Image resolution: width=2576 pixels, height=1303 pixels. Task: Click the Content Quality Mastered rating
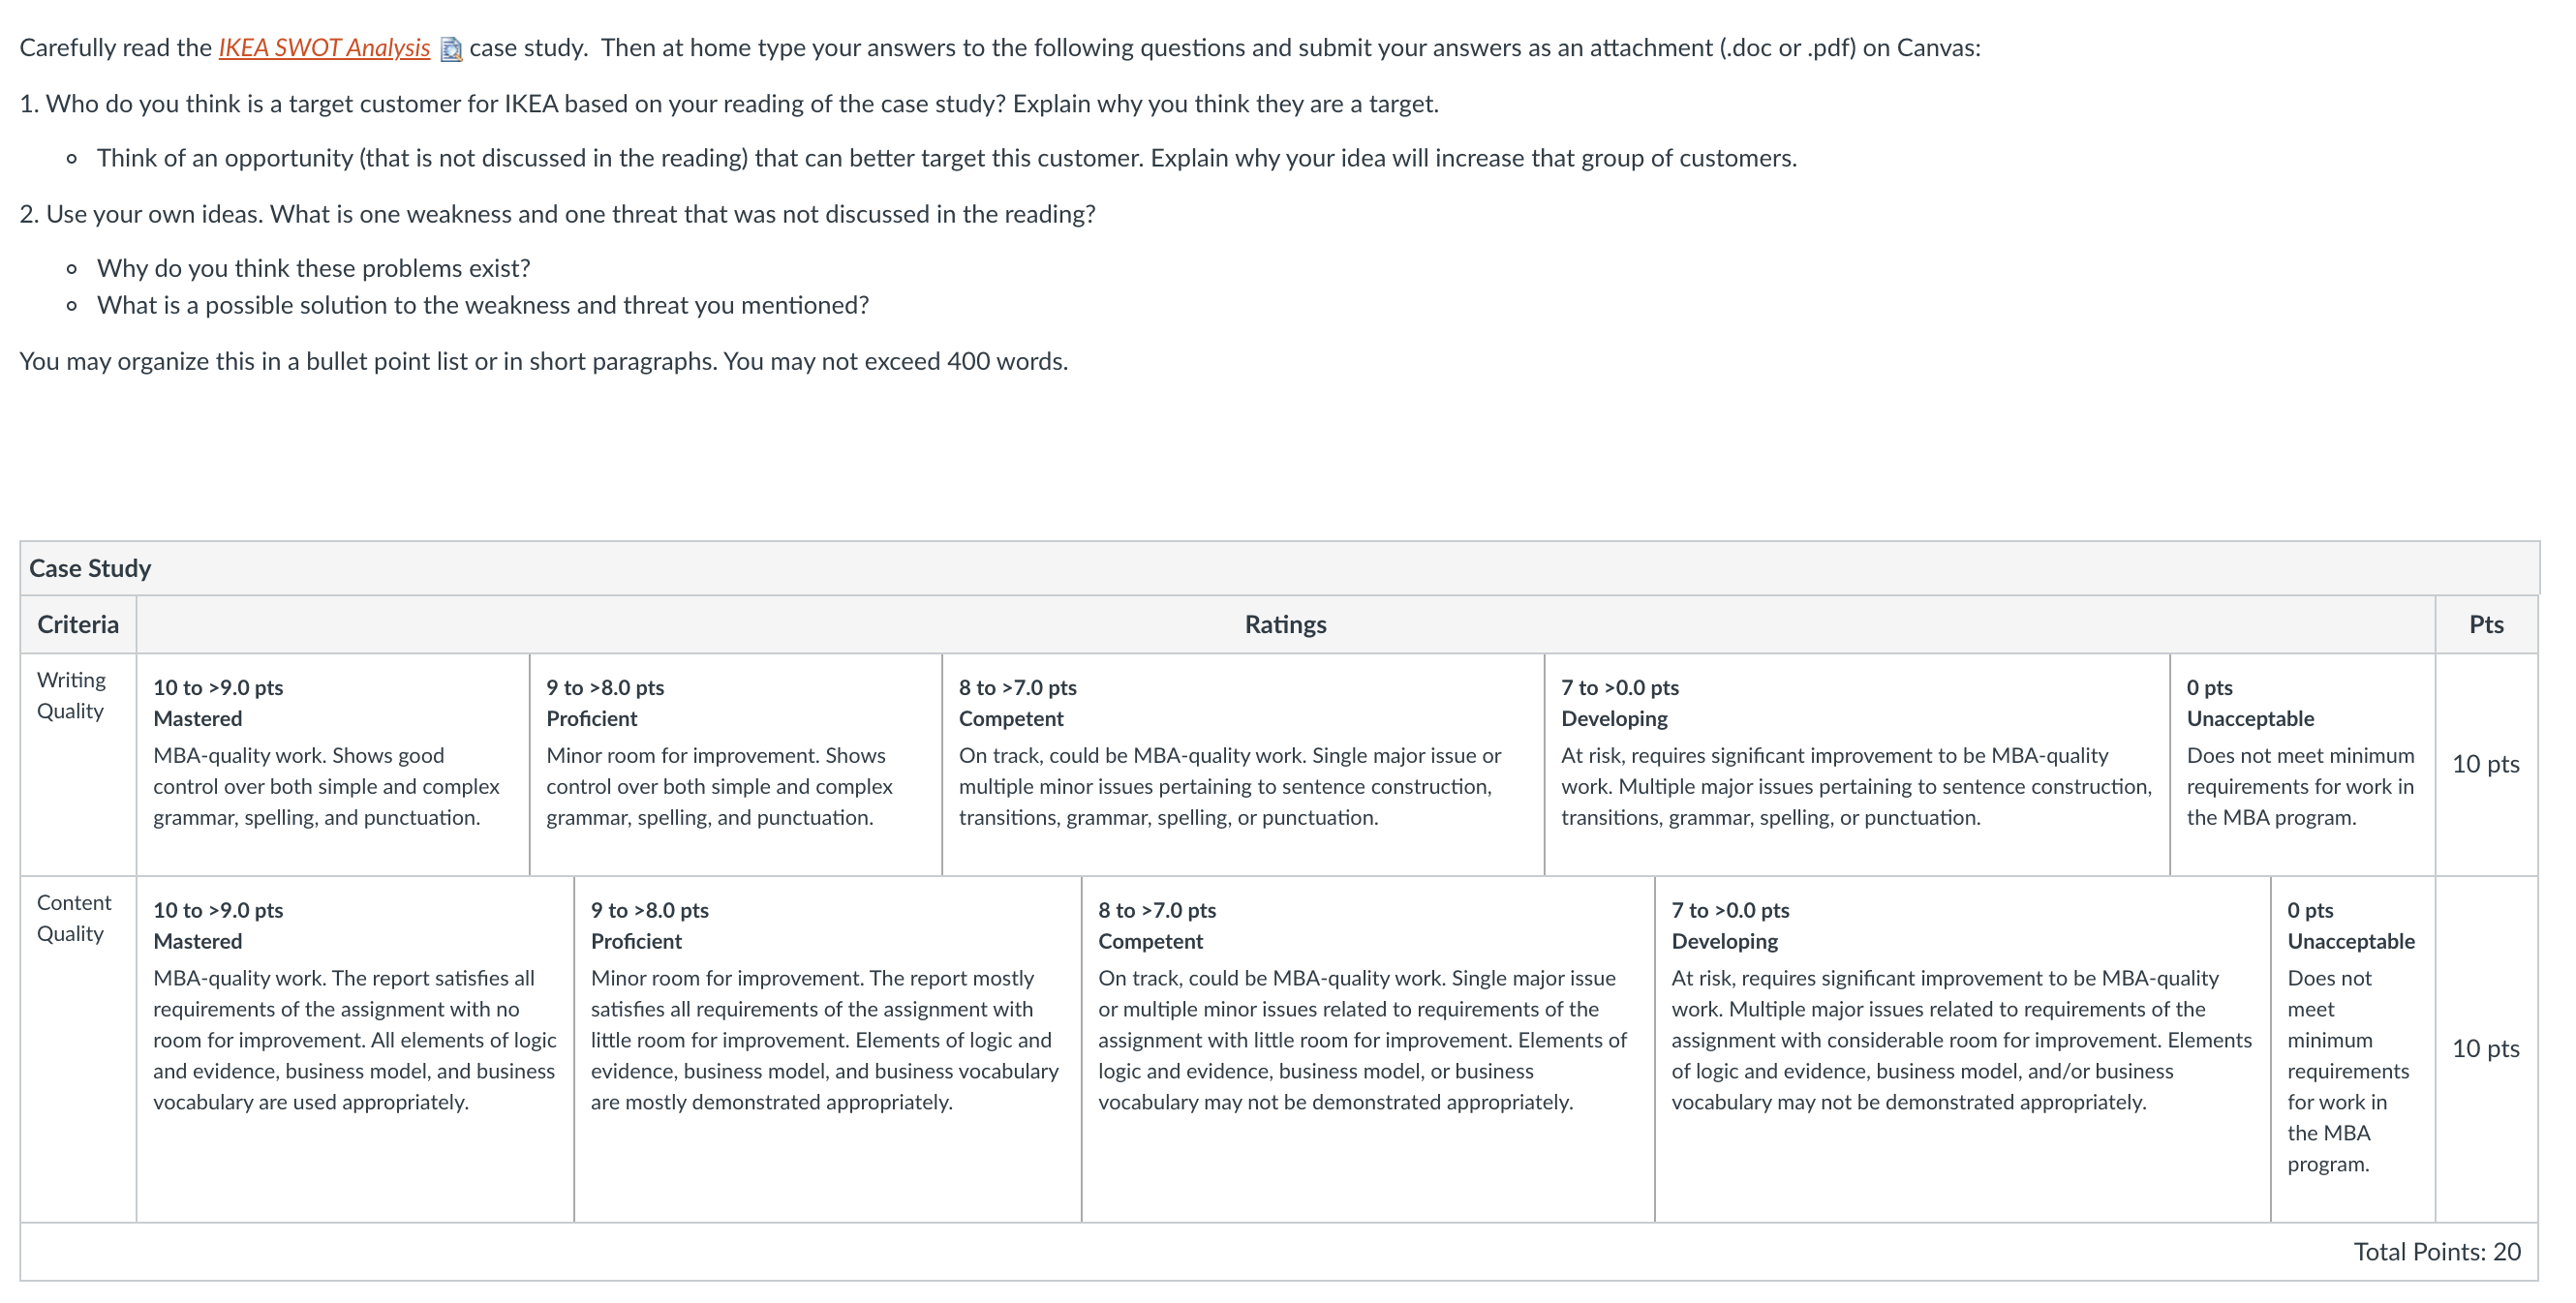355,1049
